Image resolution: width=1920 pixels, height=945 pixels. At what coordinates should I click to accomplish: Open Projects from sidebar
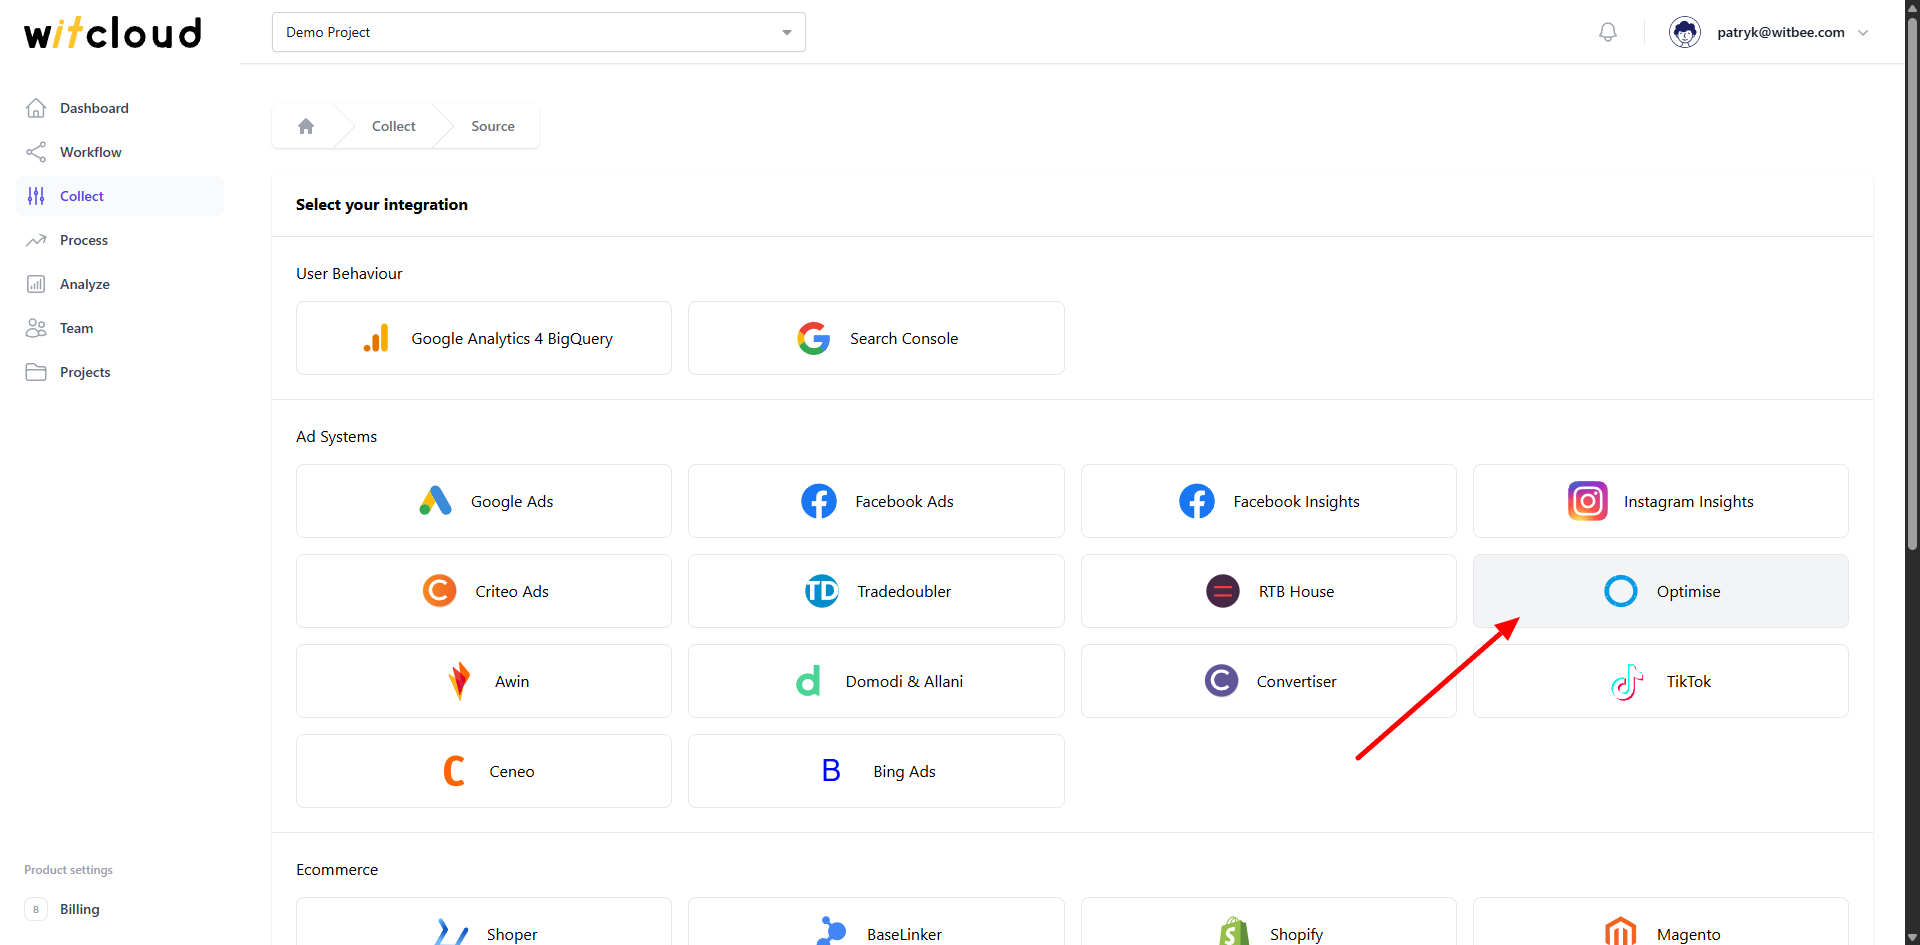tap(120, 372)
